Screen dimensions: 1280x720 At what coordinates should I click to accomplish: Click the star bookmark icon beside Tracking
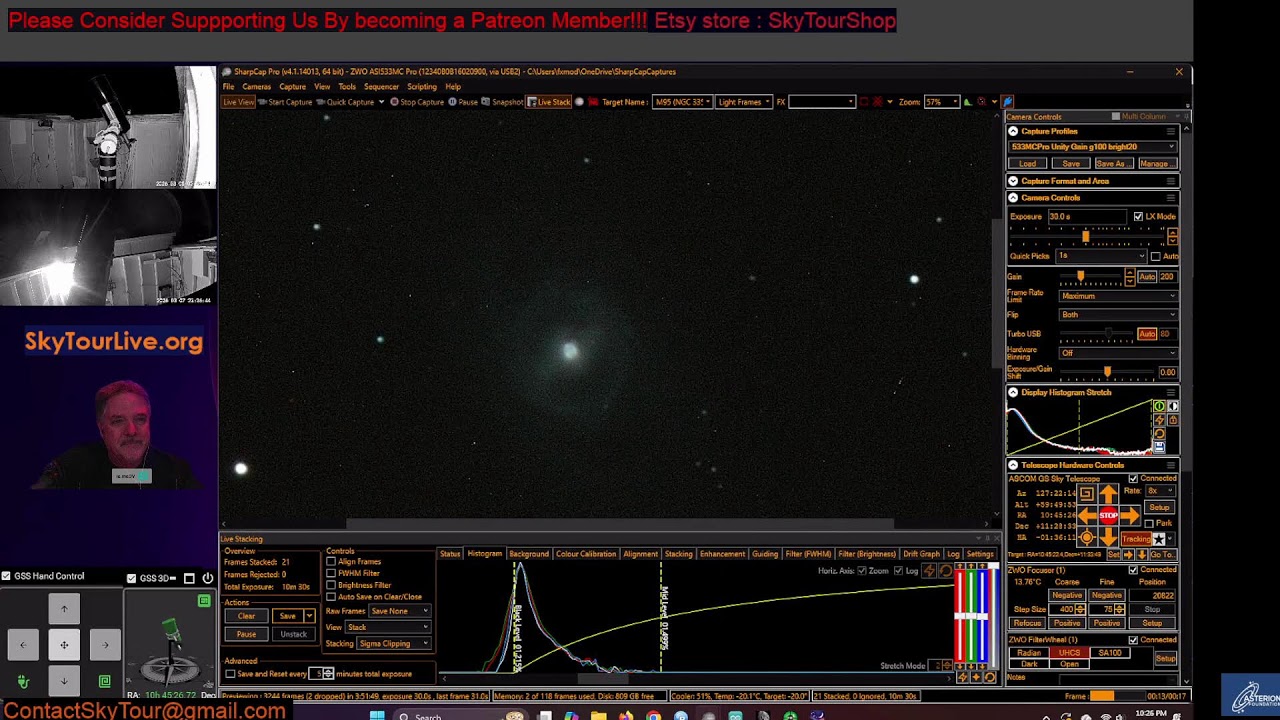tap(1159, 539)
